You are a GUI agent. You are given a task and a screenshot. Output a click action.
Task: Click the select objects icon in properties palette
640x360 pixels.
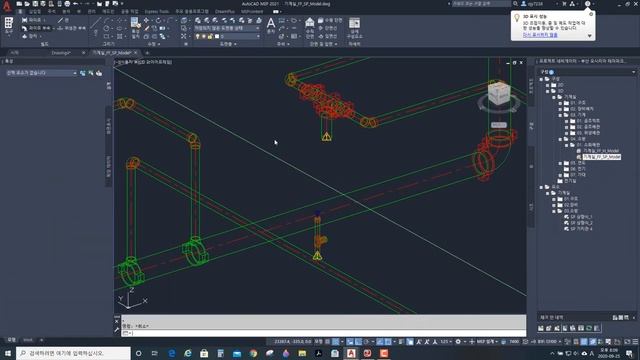tap(91, 73)
